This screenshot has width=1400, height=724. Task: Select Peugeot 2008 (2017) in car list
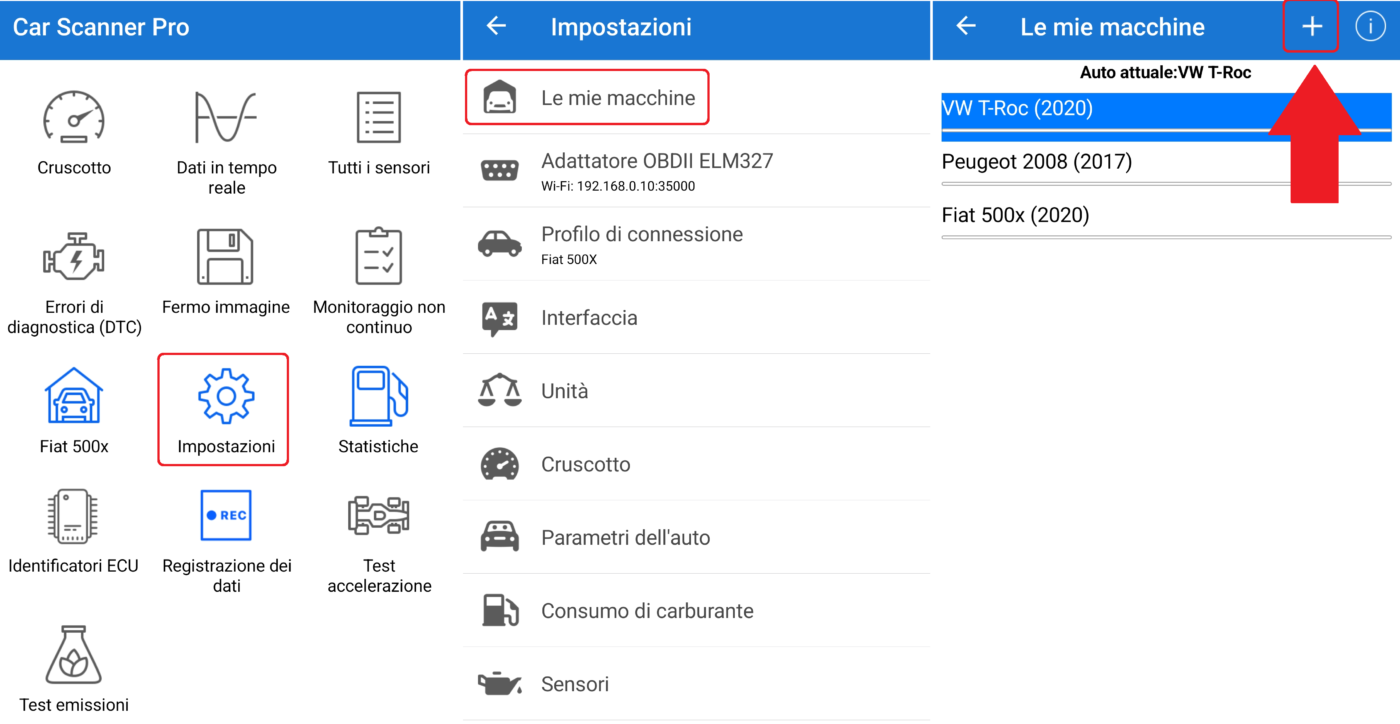1166,163
